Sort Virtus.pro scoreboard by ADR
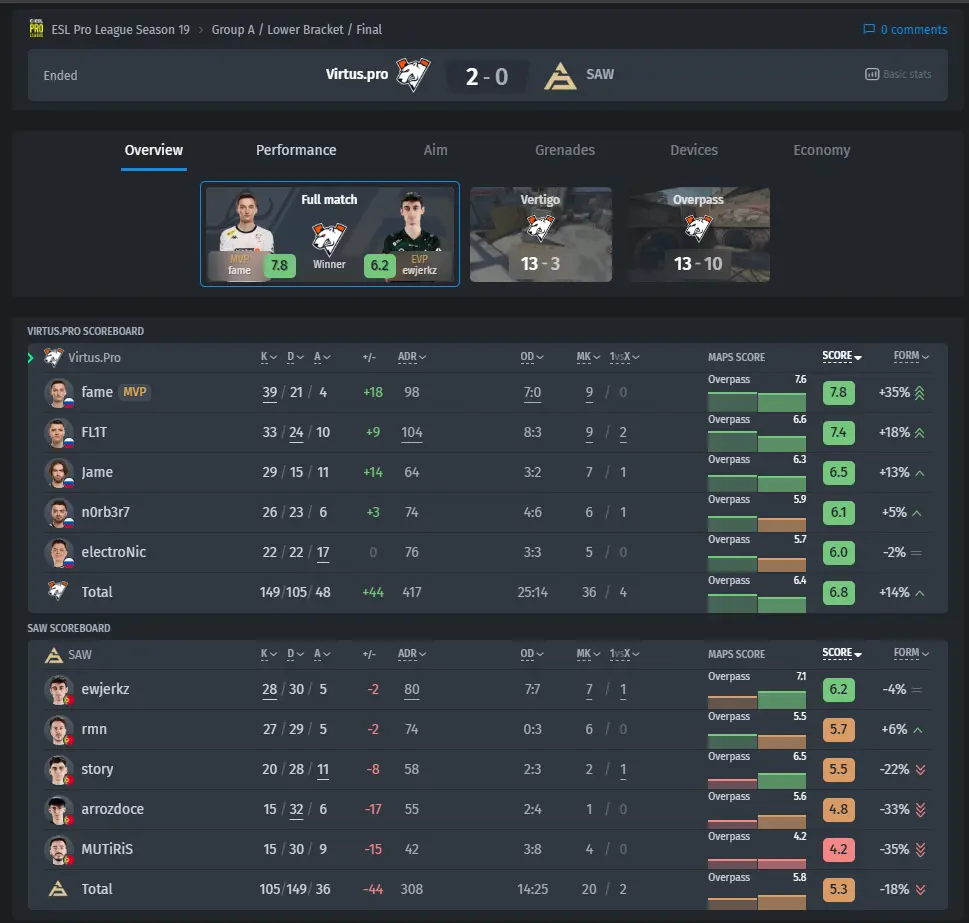Viewport: 969px width, 923px height. click(x=412, y=357)
